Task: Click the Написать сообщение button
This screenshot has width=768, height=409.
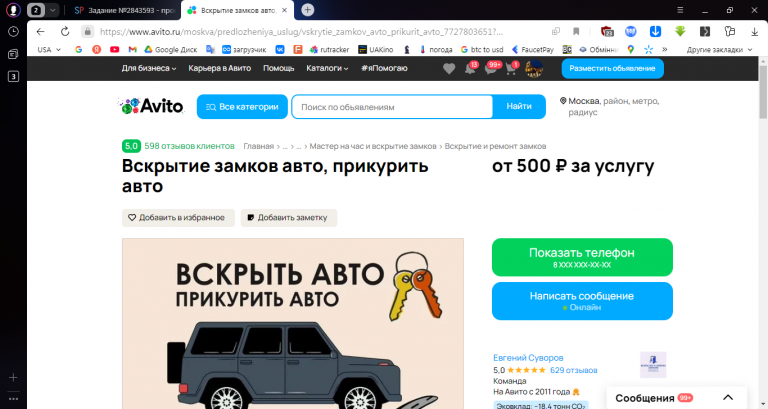Action: 582,301
